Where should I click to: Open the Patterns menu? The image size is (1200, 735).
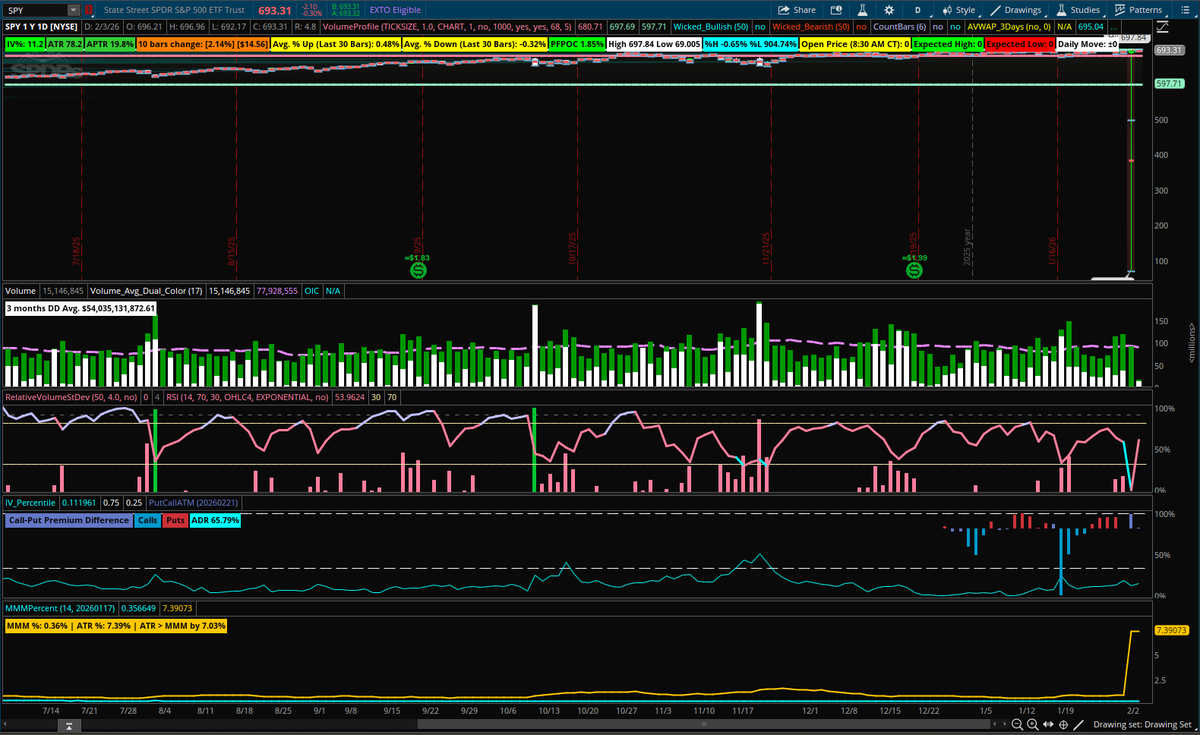[1139, 10]
